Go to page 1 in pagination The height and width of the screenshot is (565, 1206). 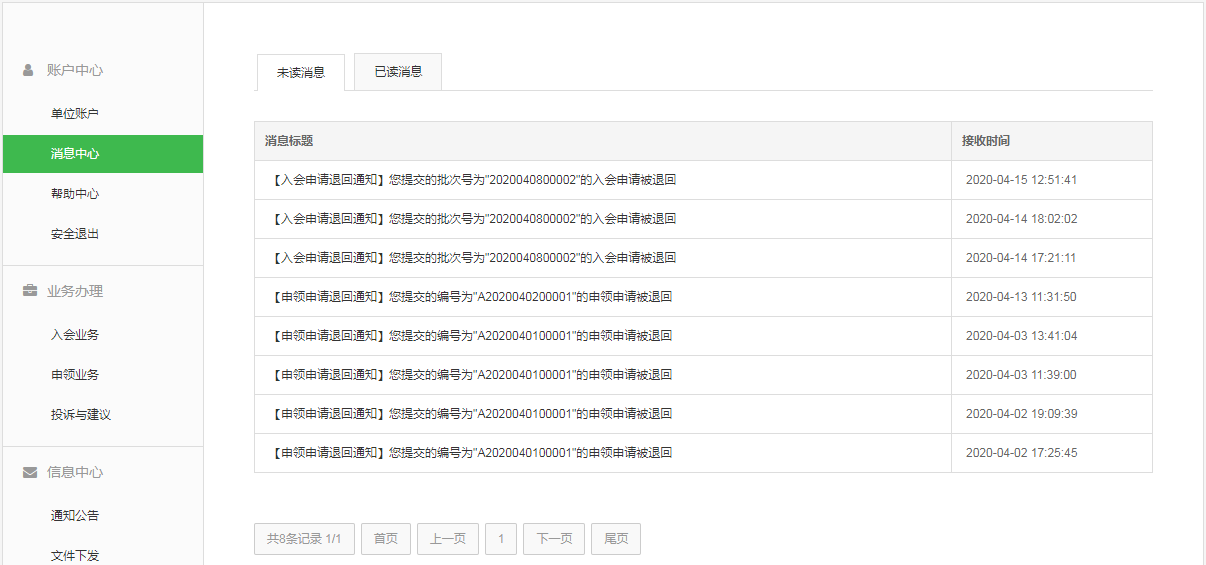(x=501, y=539)
